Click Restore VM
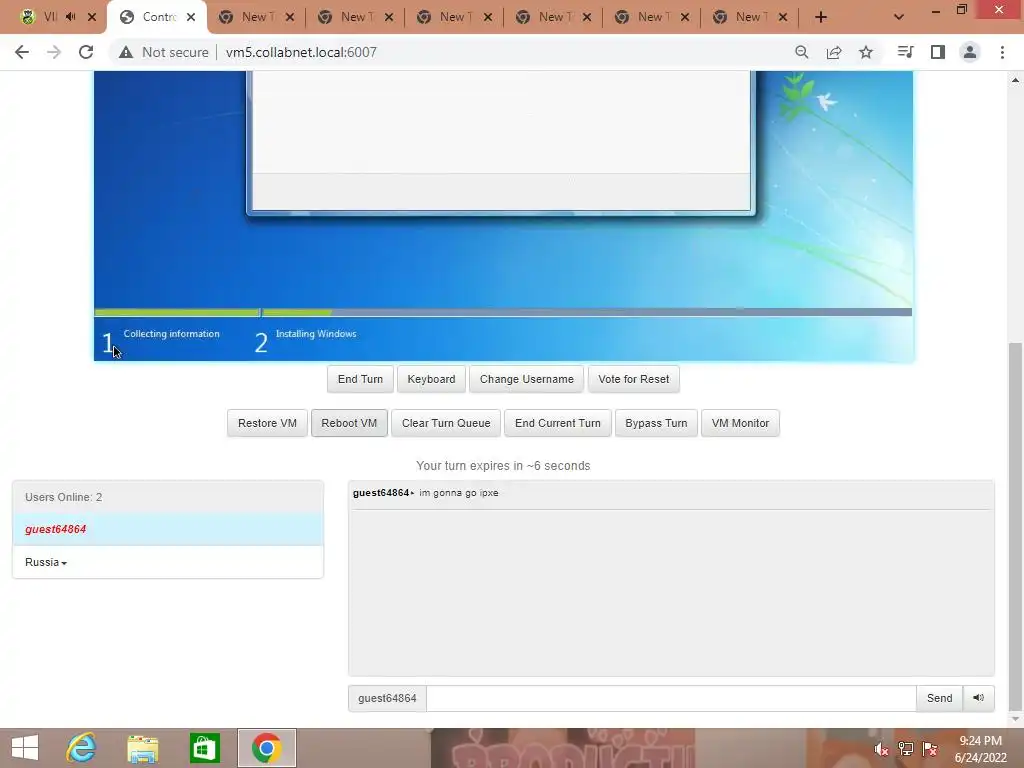1024x768 pixels. point(267,423)
